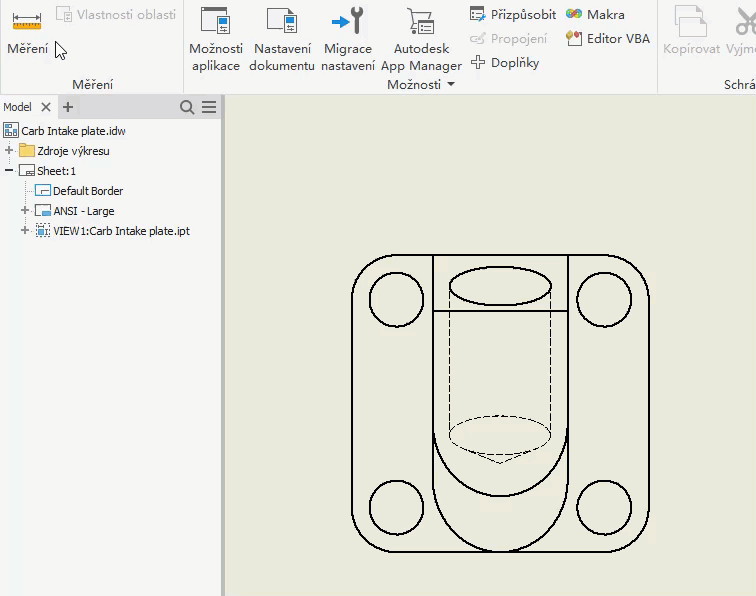This screenshot has height=596, width=756.
Task: Close the Model browser tab
Action: pyautogui.click(x=46, y=107)
